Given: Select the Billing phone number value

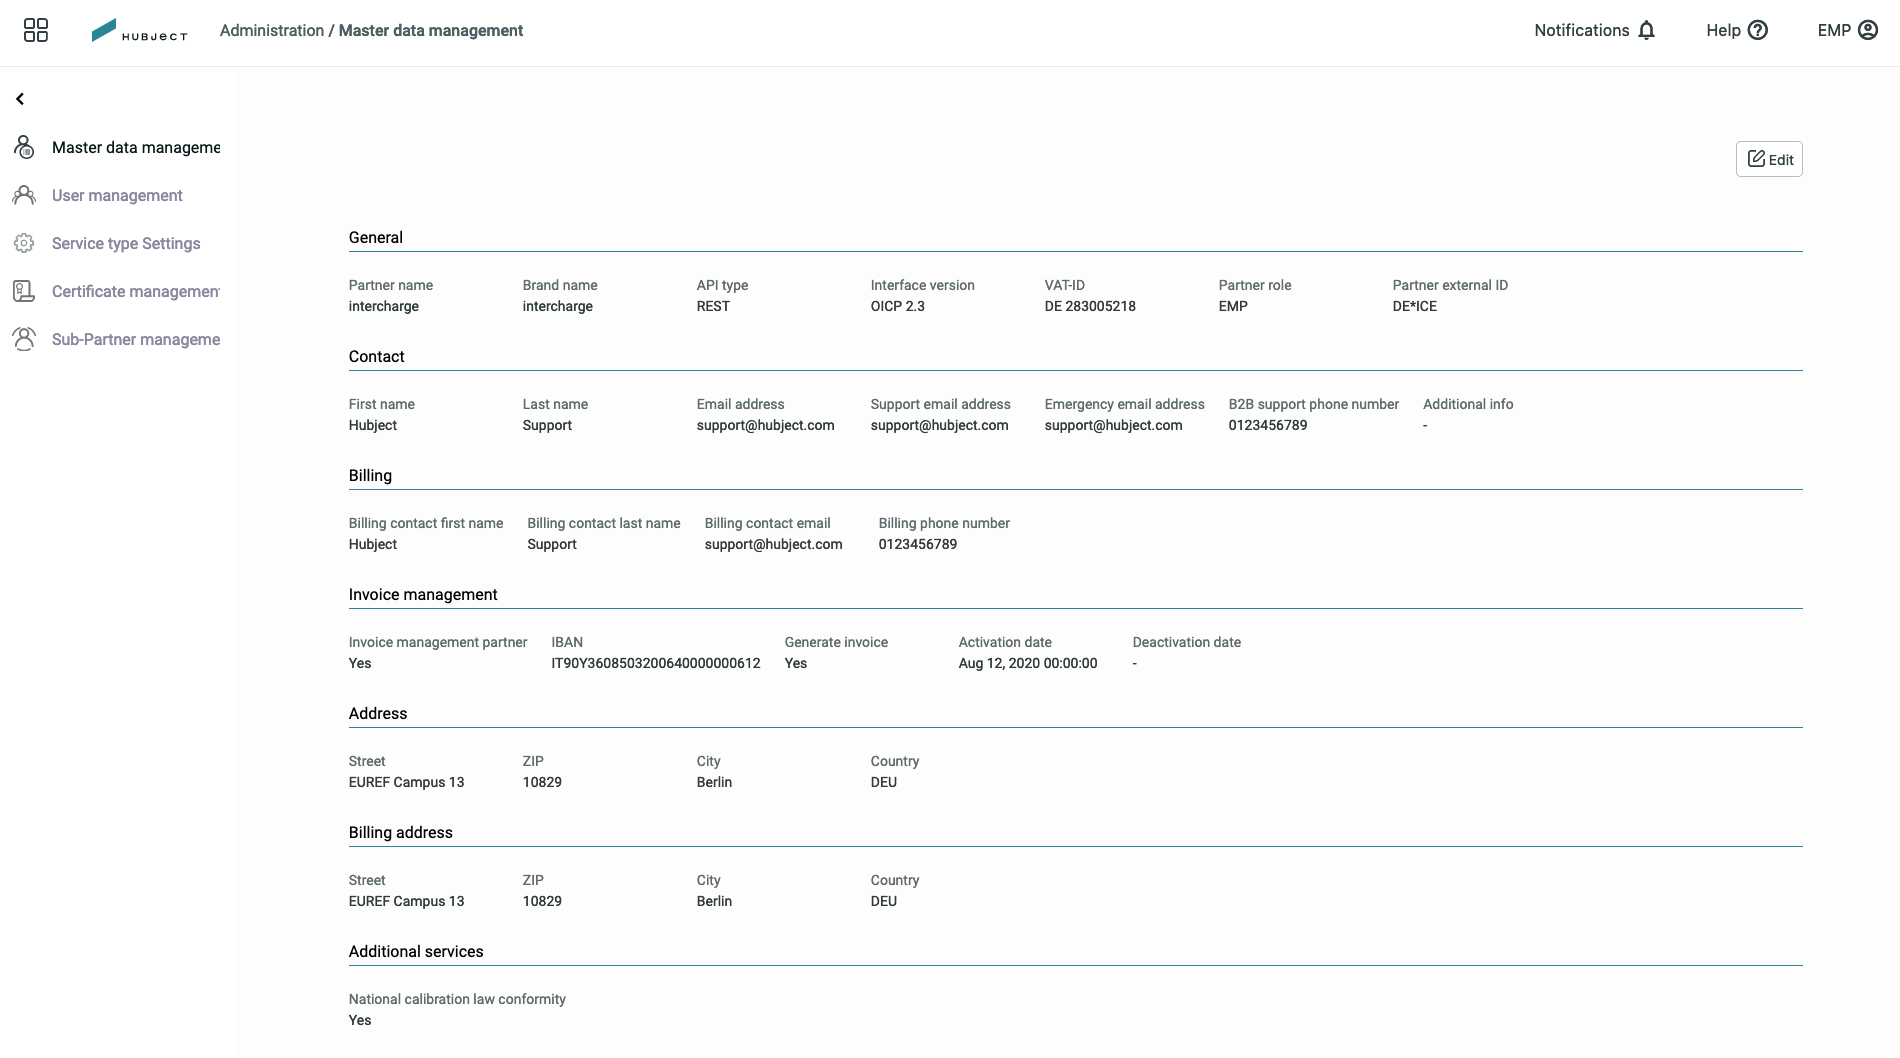Looking at the screenshot, I should point(918,544).
